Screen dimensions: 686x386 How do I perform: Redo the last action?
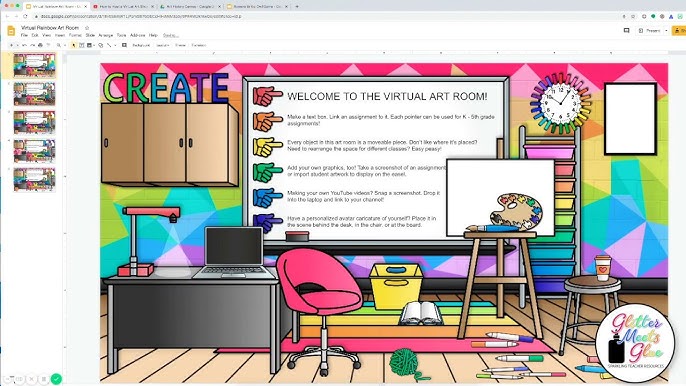(32, 45)
